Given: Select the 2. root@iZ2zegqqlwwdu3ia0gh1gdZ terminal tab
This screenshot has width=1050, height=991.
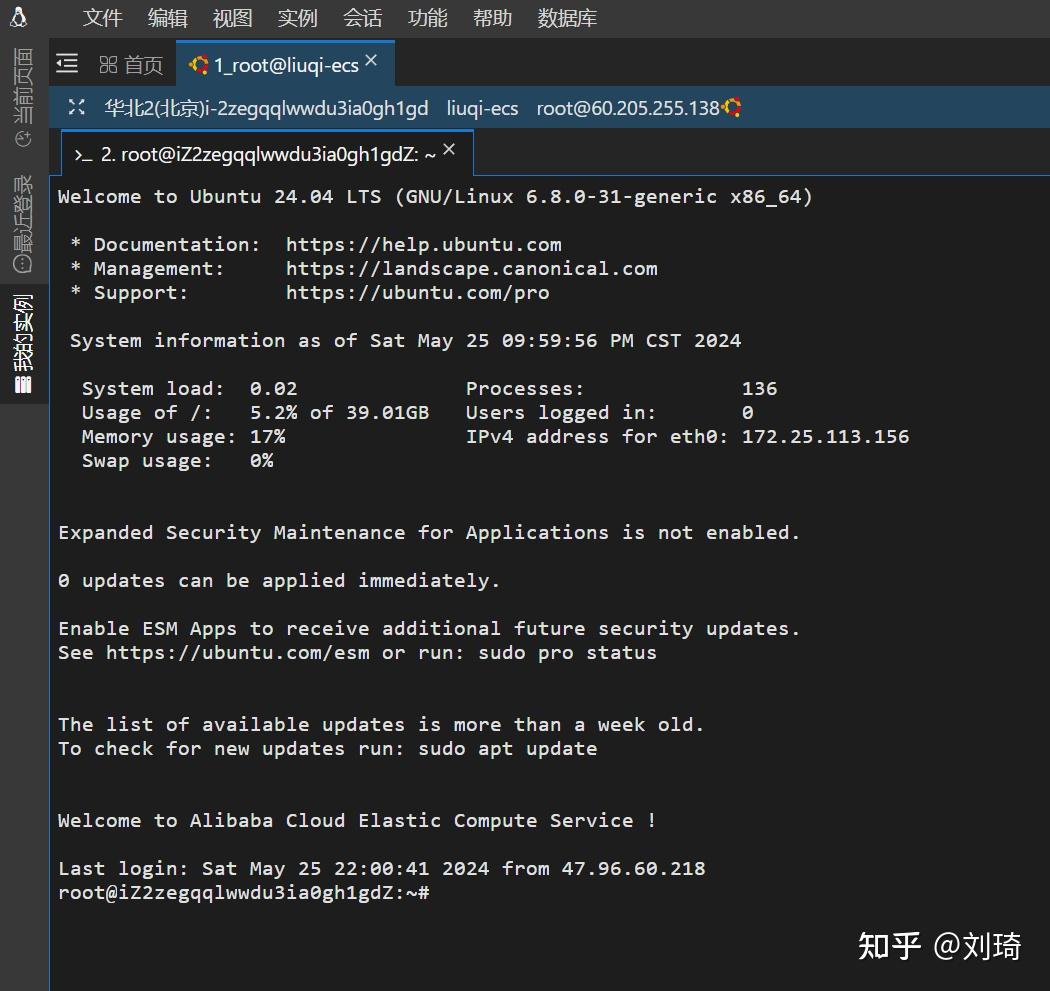Looking at the screenshot, I should 260,152.
